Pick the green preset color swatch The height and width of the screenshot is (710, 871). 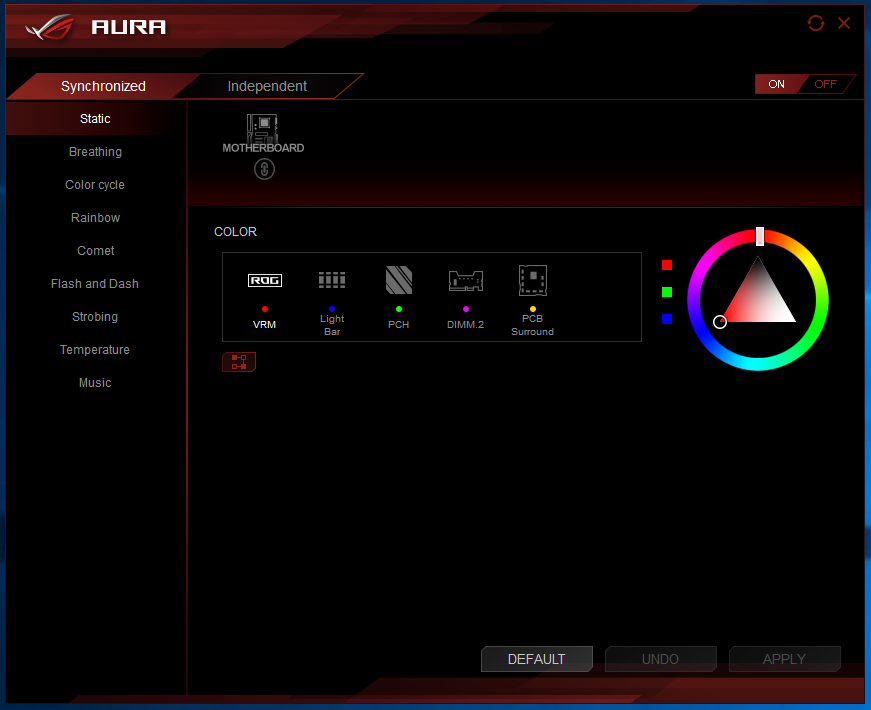tap(667, 292)
